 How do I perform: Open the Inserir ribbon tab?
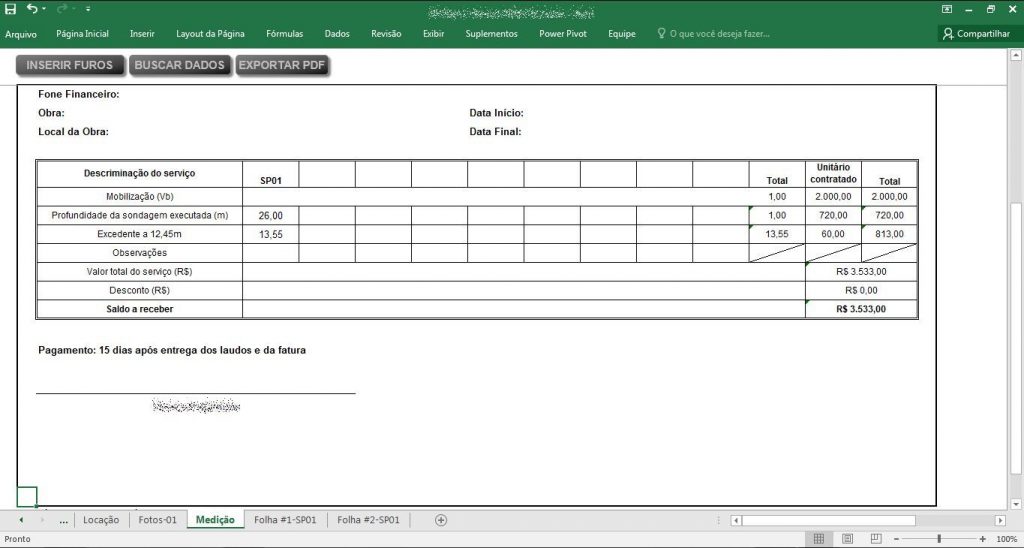pos(142,34)
